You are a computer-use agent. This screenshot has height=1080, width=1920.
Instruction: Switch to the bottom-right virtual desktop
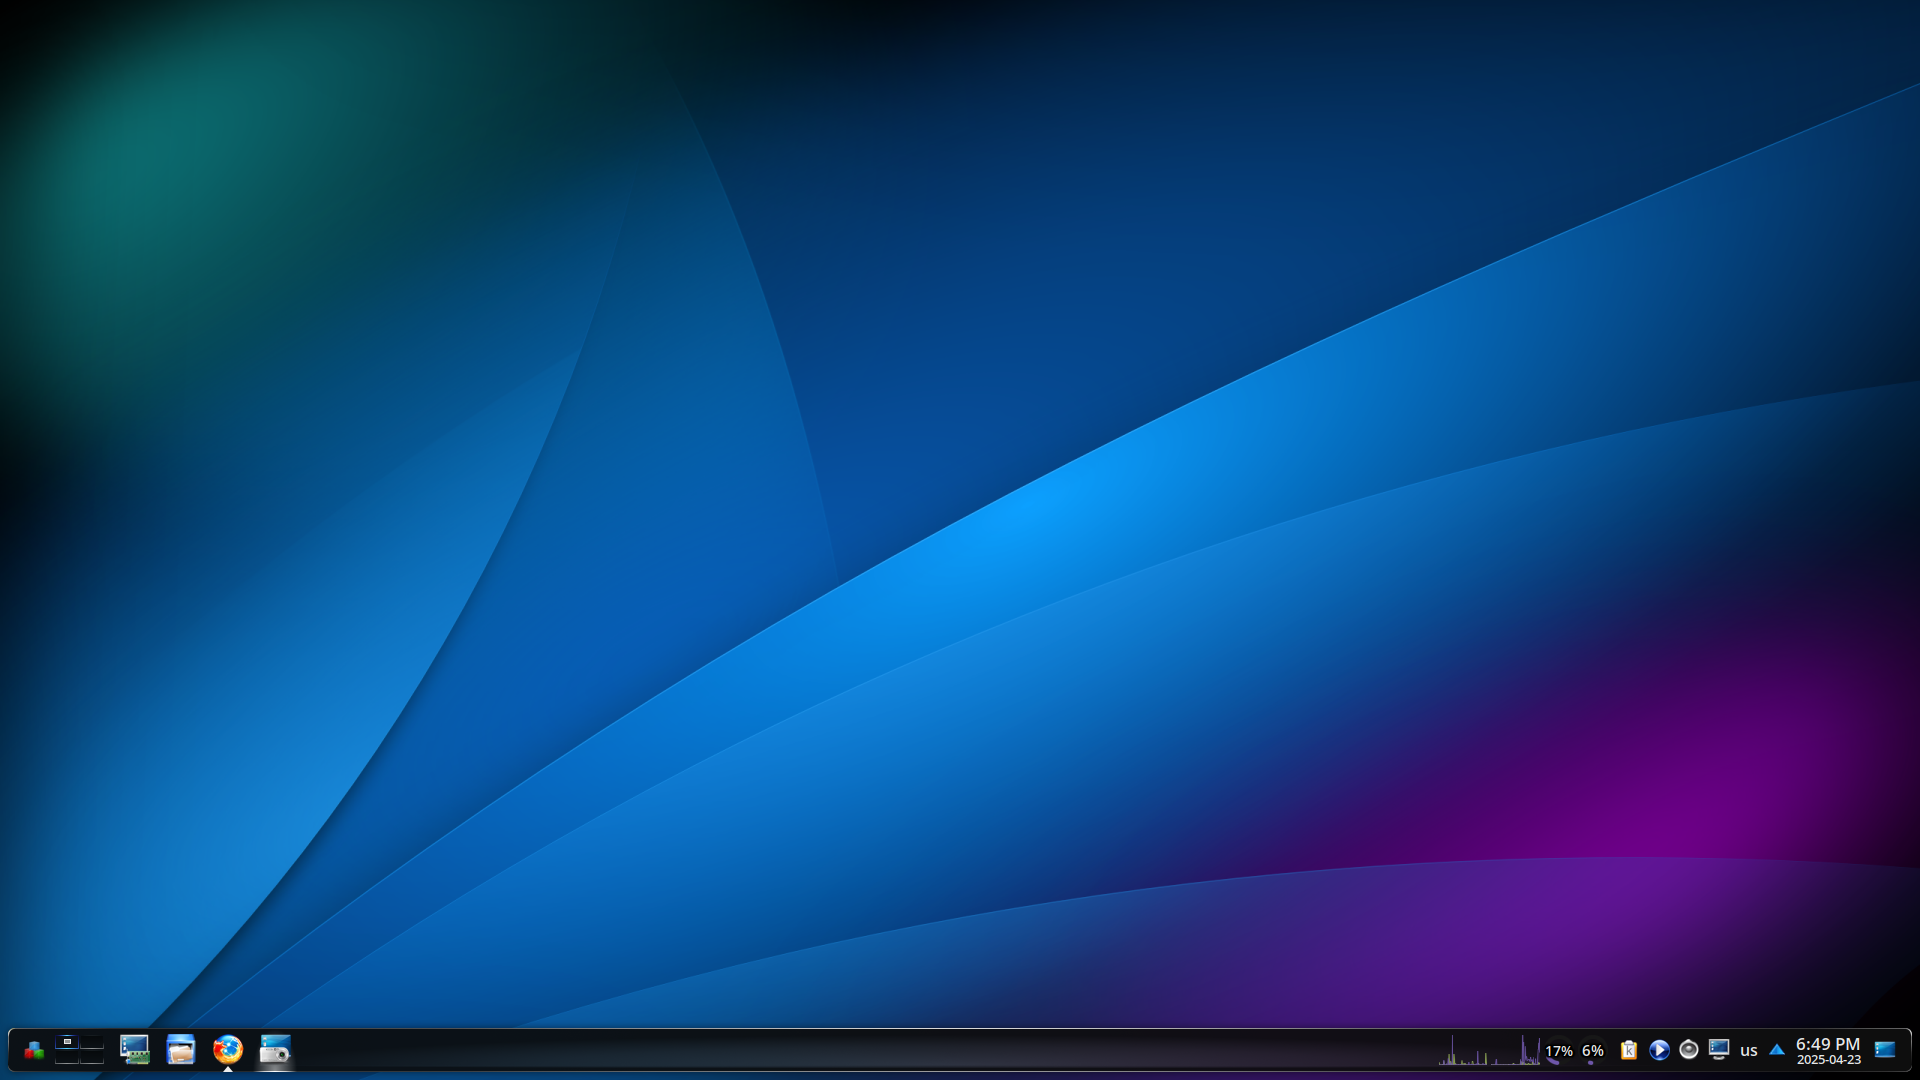click(x=92, y=1057)
